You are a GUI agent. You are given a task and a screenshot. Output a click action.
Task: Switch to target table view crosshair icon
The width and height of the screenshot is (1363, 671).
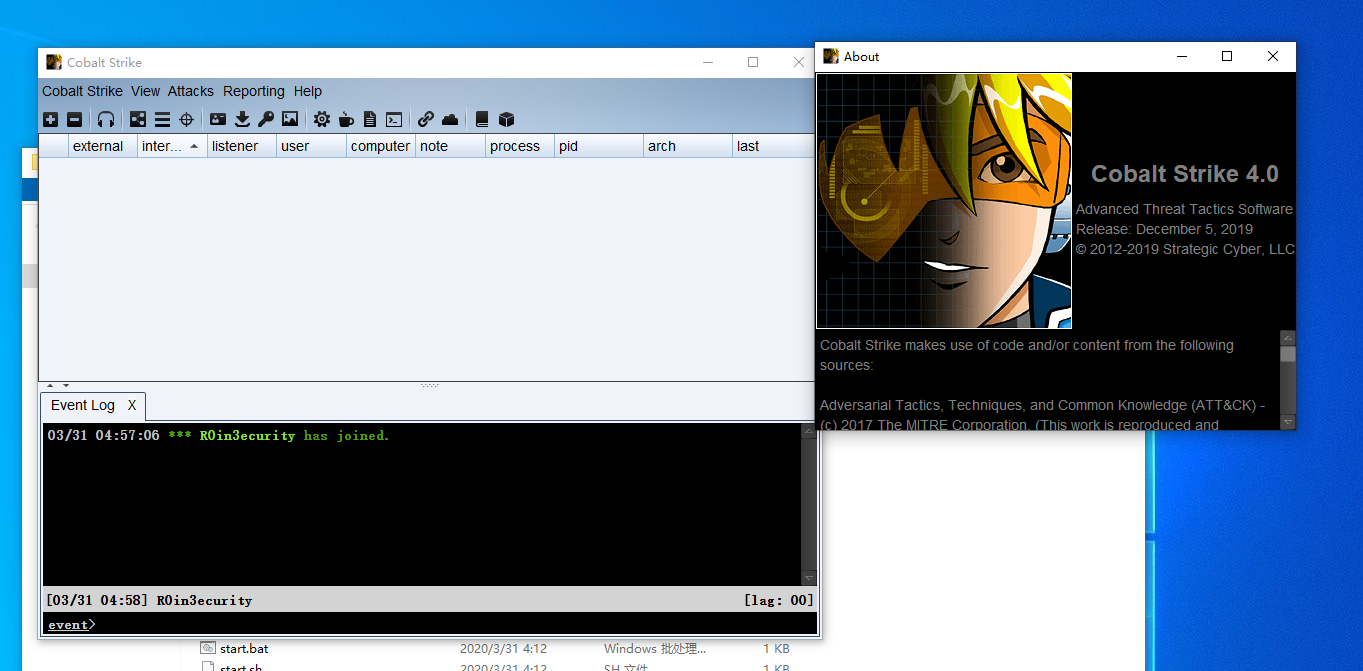pyautogui.click(x=186, y=120)
